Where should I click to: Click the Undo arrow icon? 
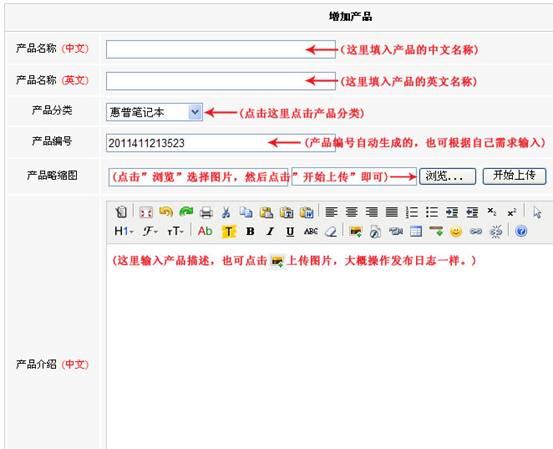(x=166, y=212)
